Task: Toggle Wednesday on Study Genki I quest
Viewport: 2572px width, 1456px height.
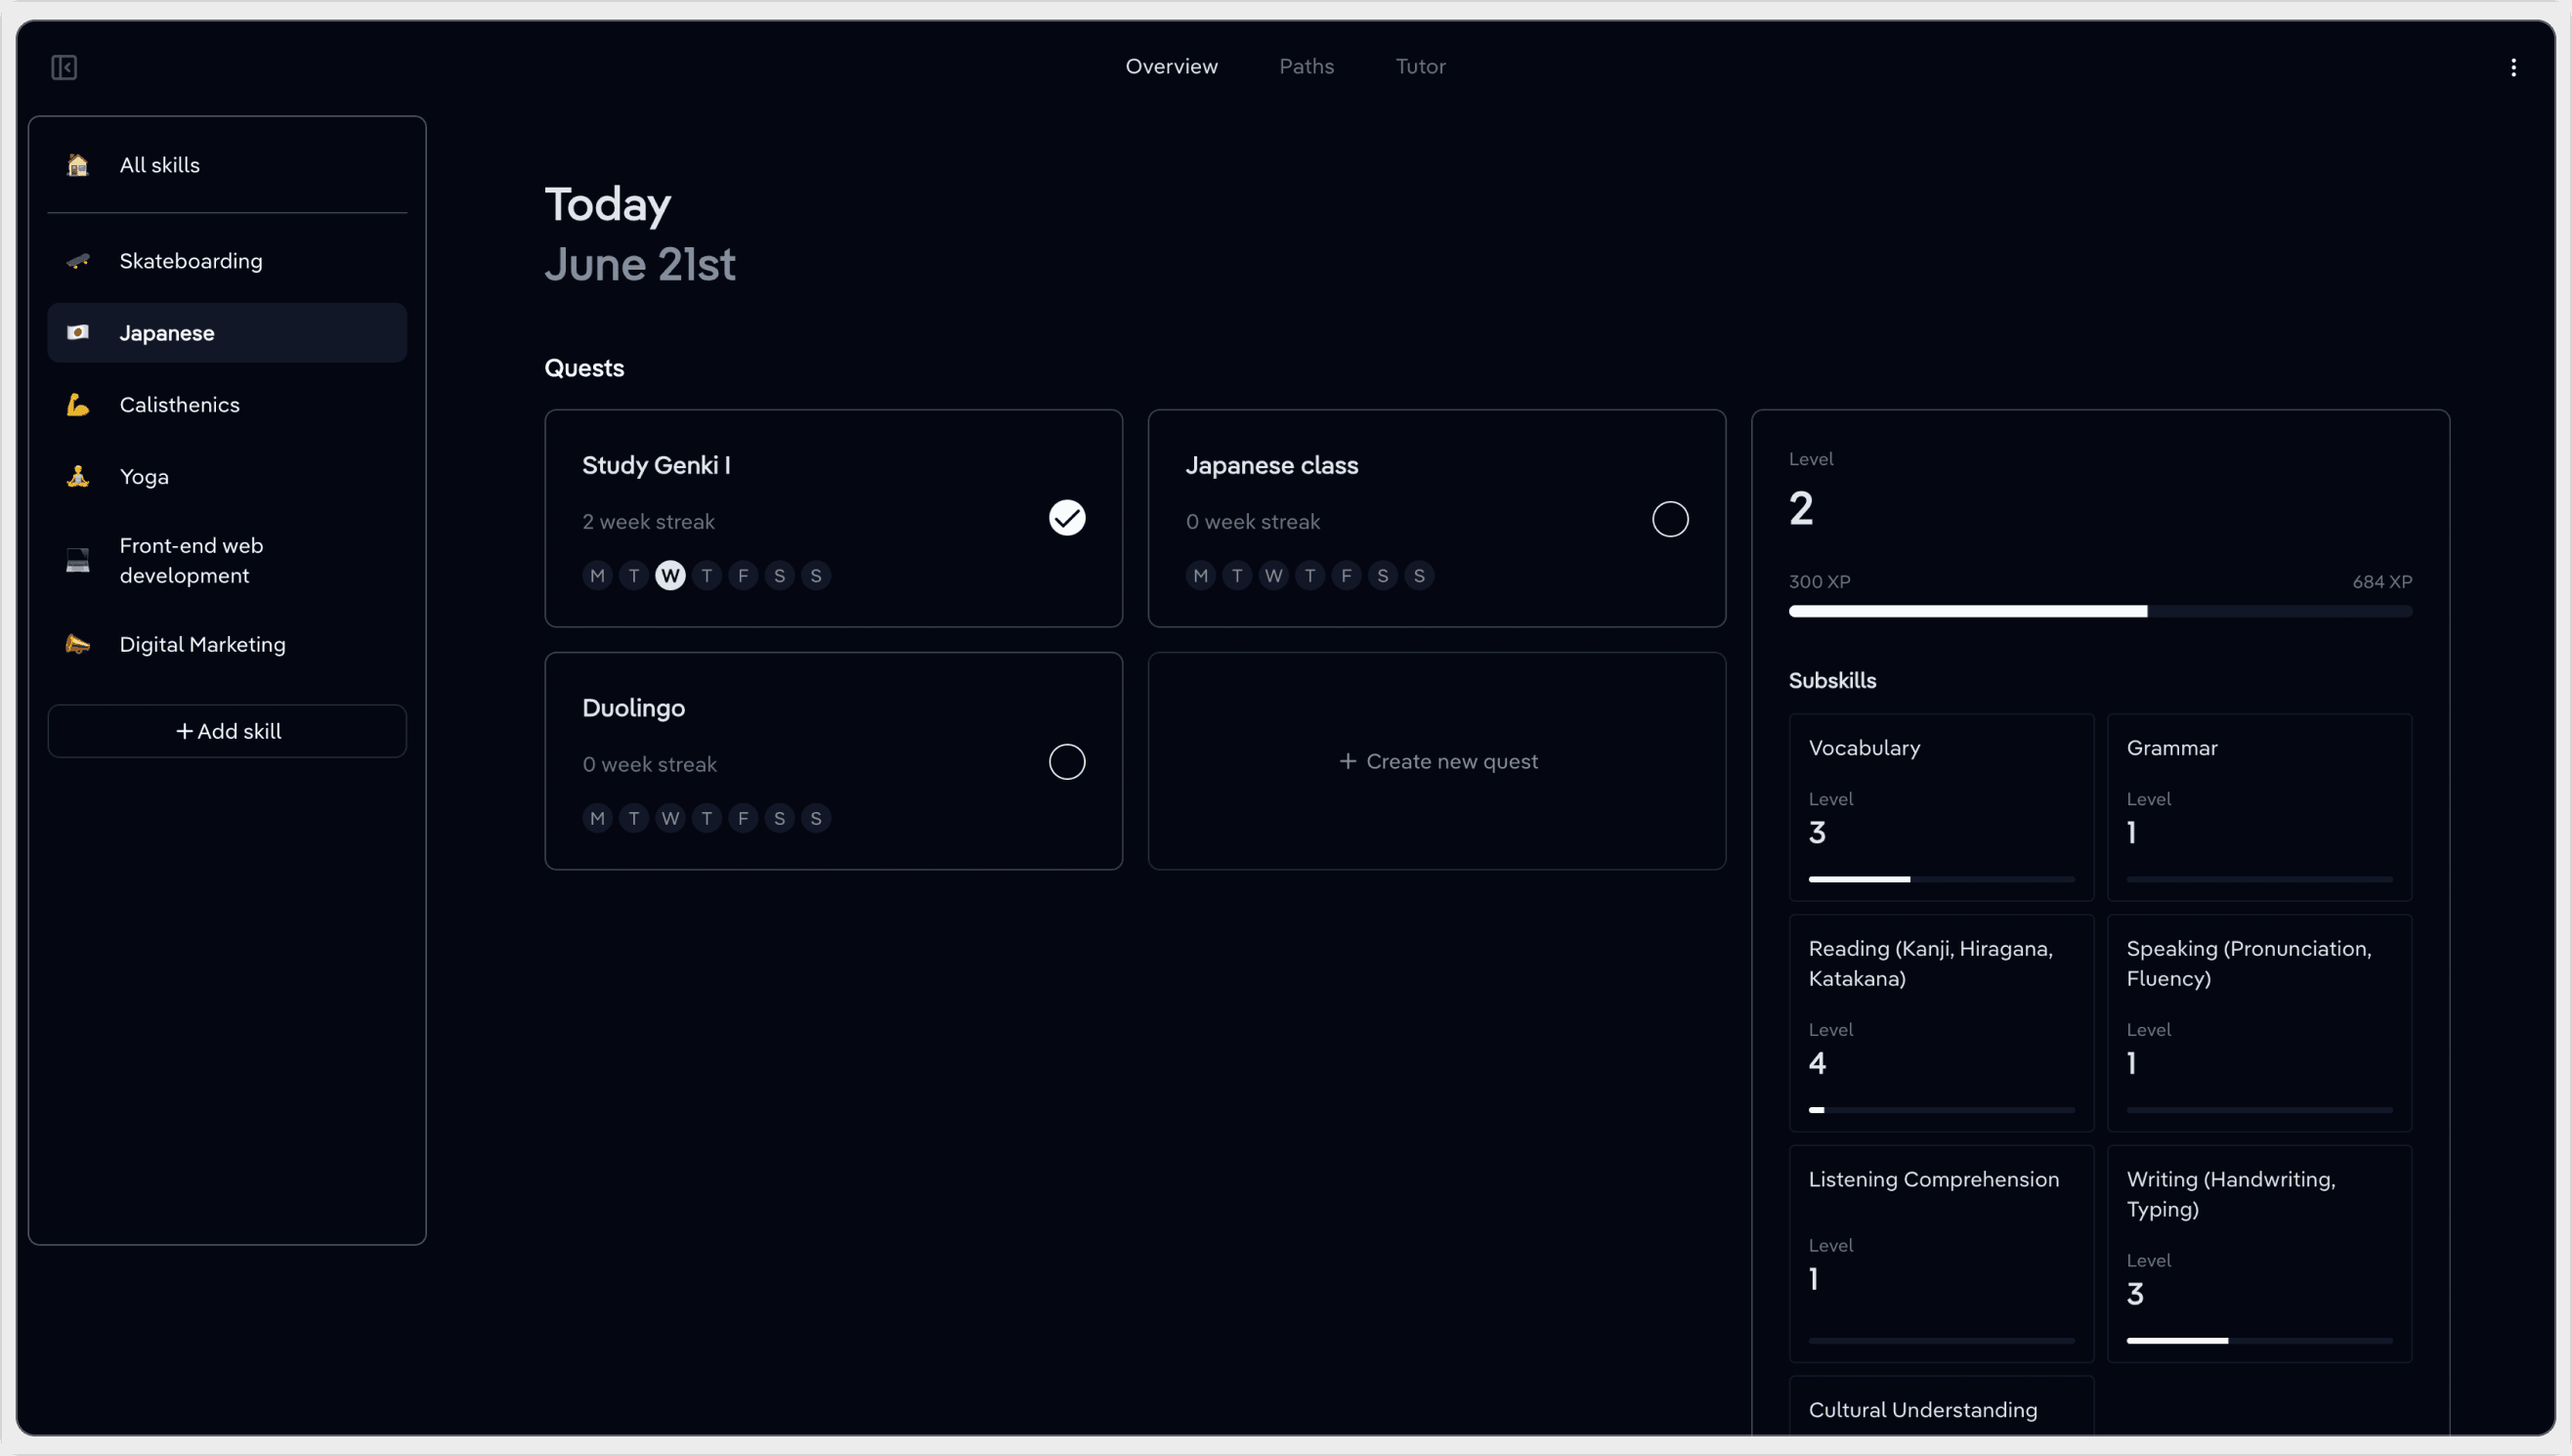Action: click(670, 575)
